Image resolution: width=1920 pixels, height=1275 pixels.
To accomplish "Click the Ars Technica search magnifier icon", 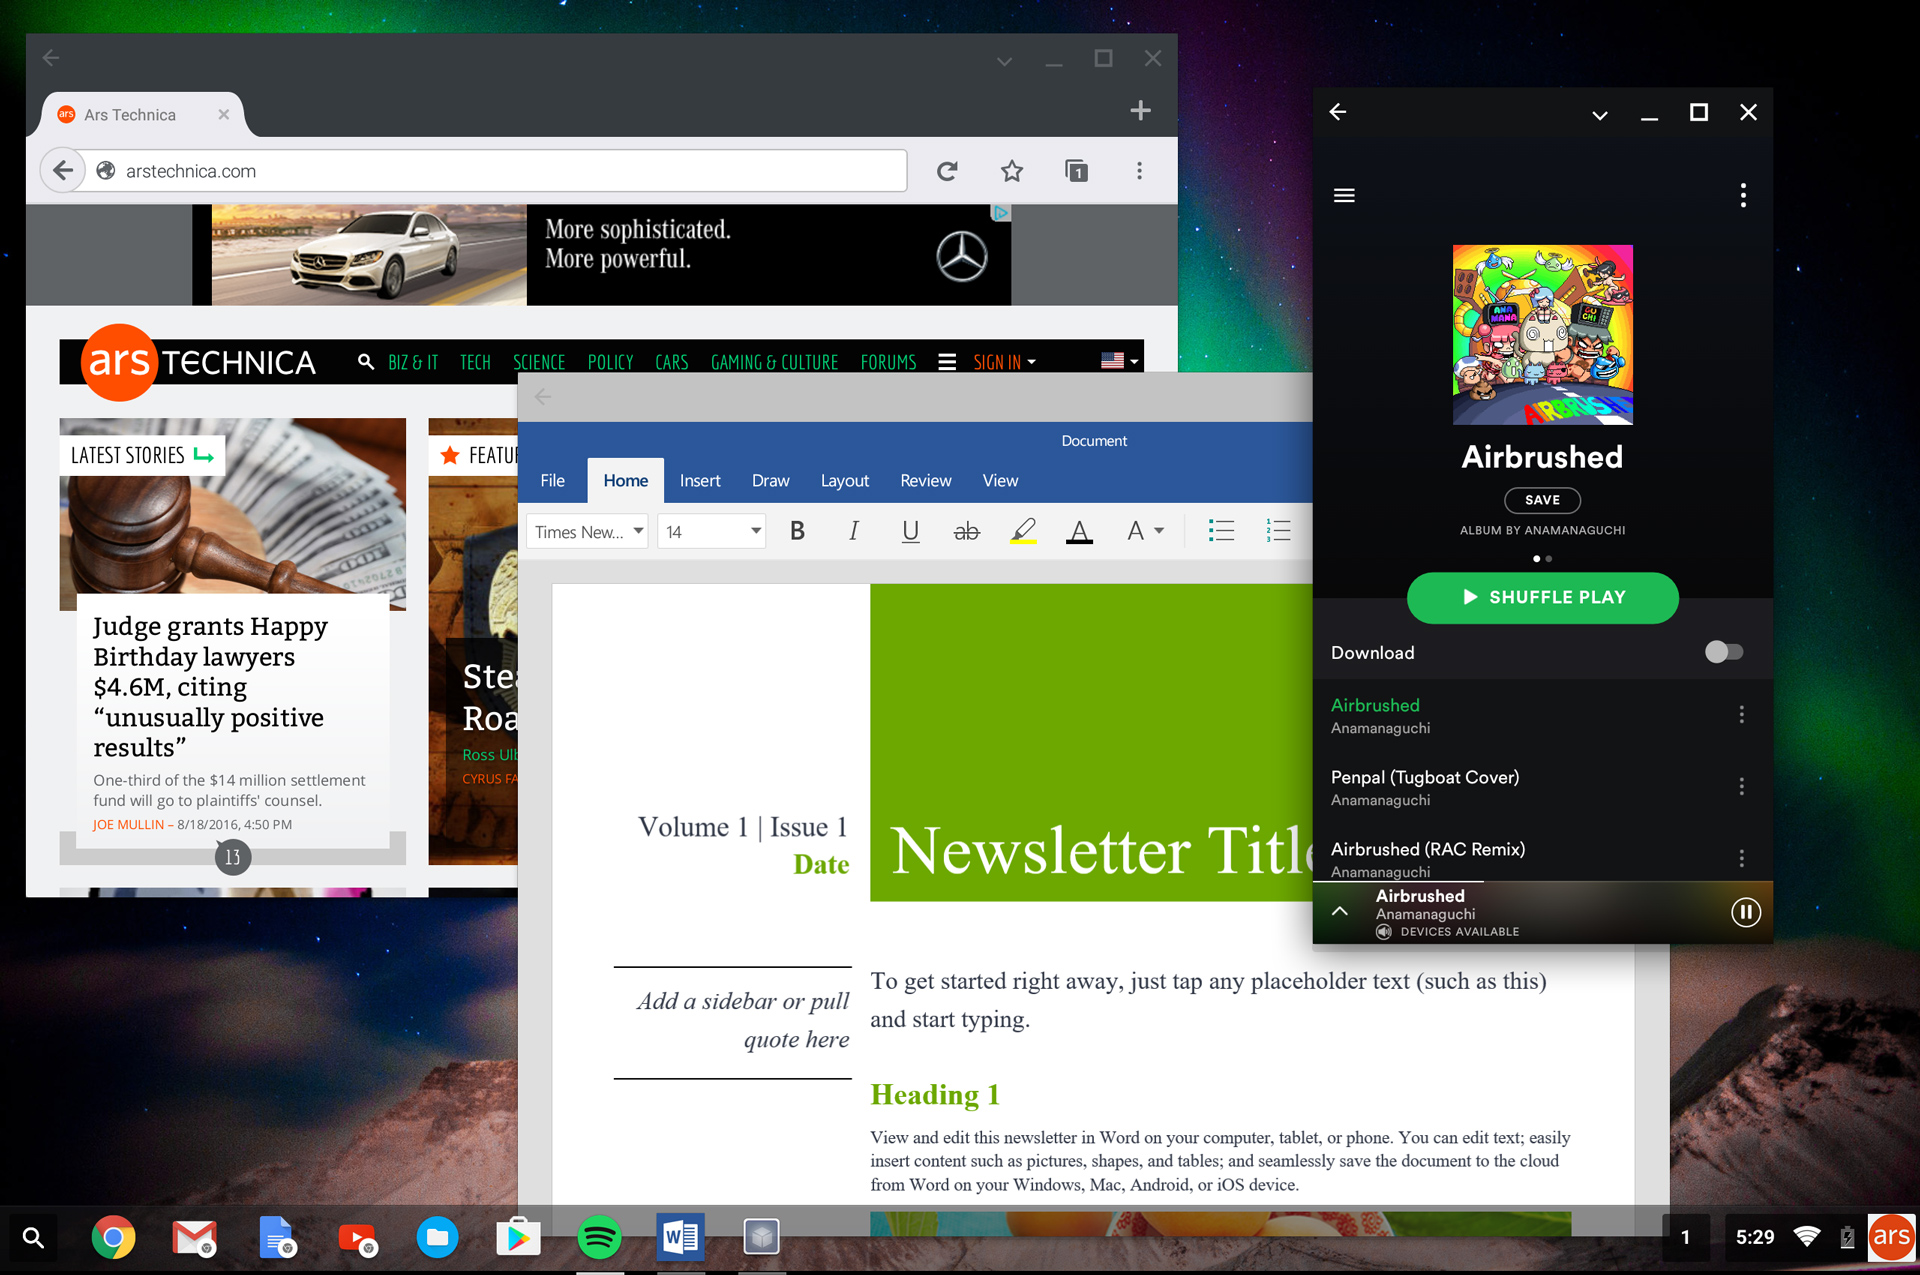I will (366, 362).
